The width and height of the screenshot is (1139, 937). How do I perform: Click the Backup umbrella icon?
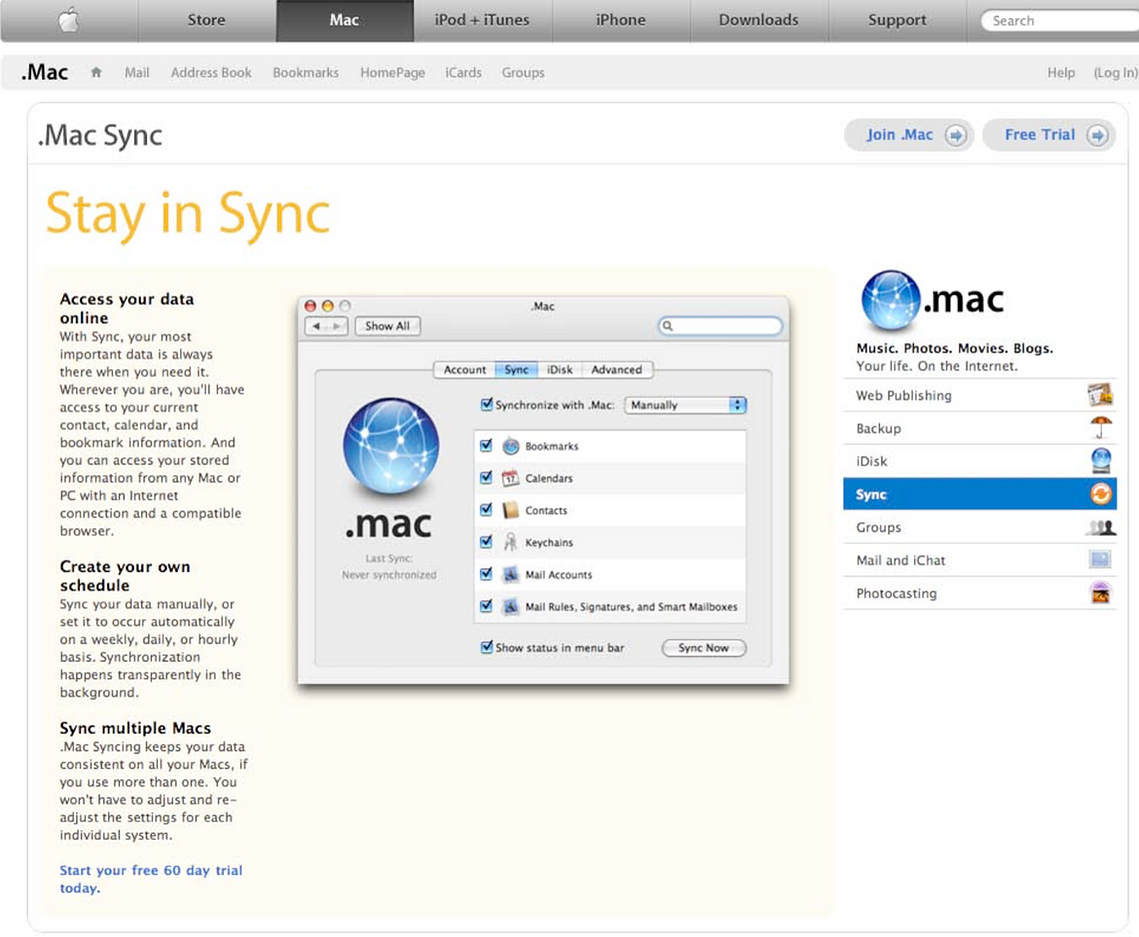[1101, 427]
